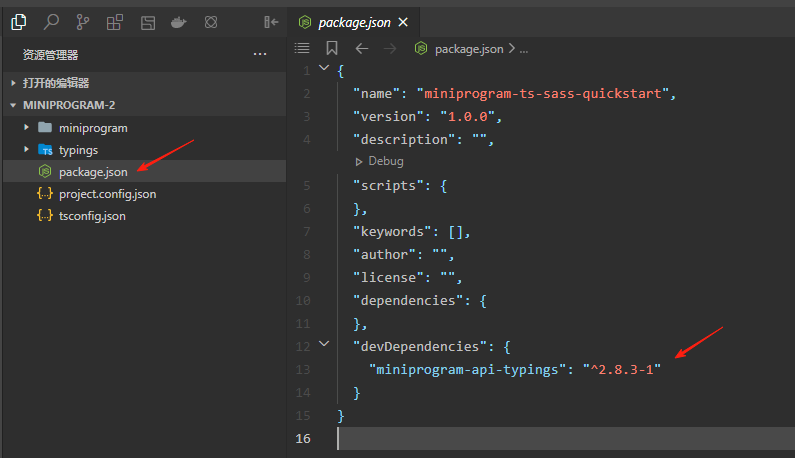Click the 资源管理器 panel title
This screenshot has height=458, width=795.
click(50, 54)
